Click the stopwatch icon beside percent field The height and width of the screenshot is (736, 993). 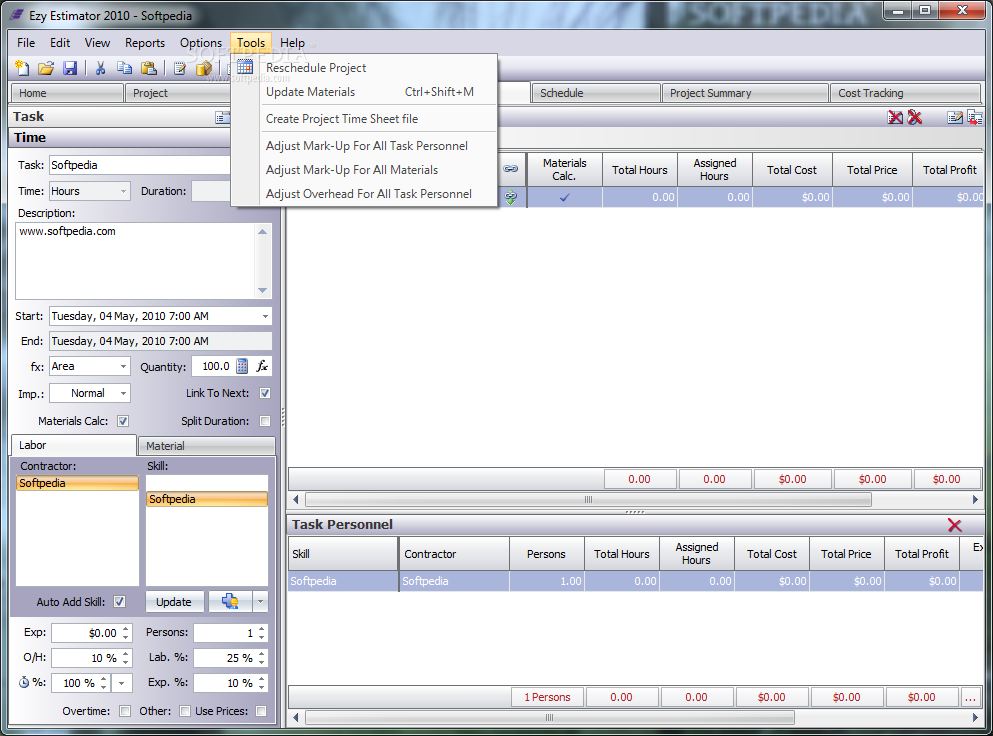tap(24, 682)
